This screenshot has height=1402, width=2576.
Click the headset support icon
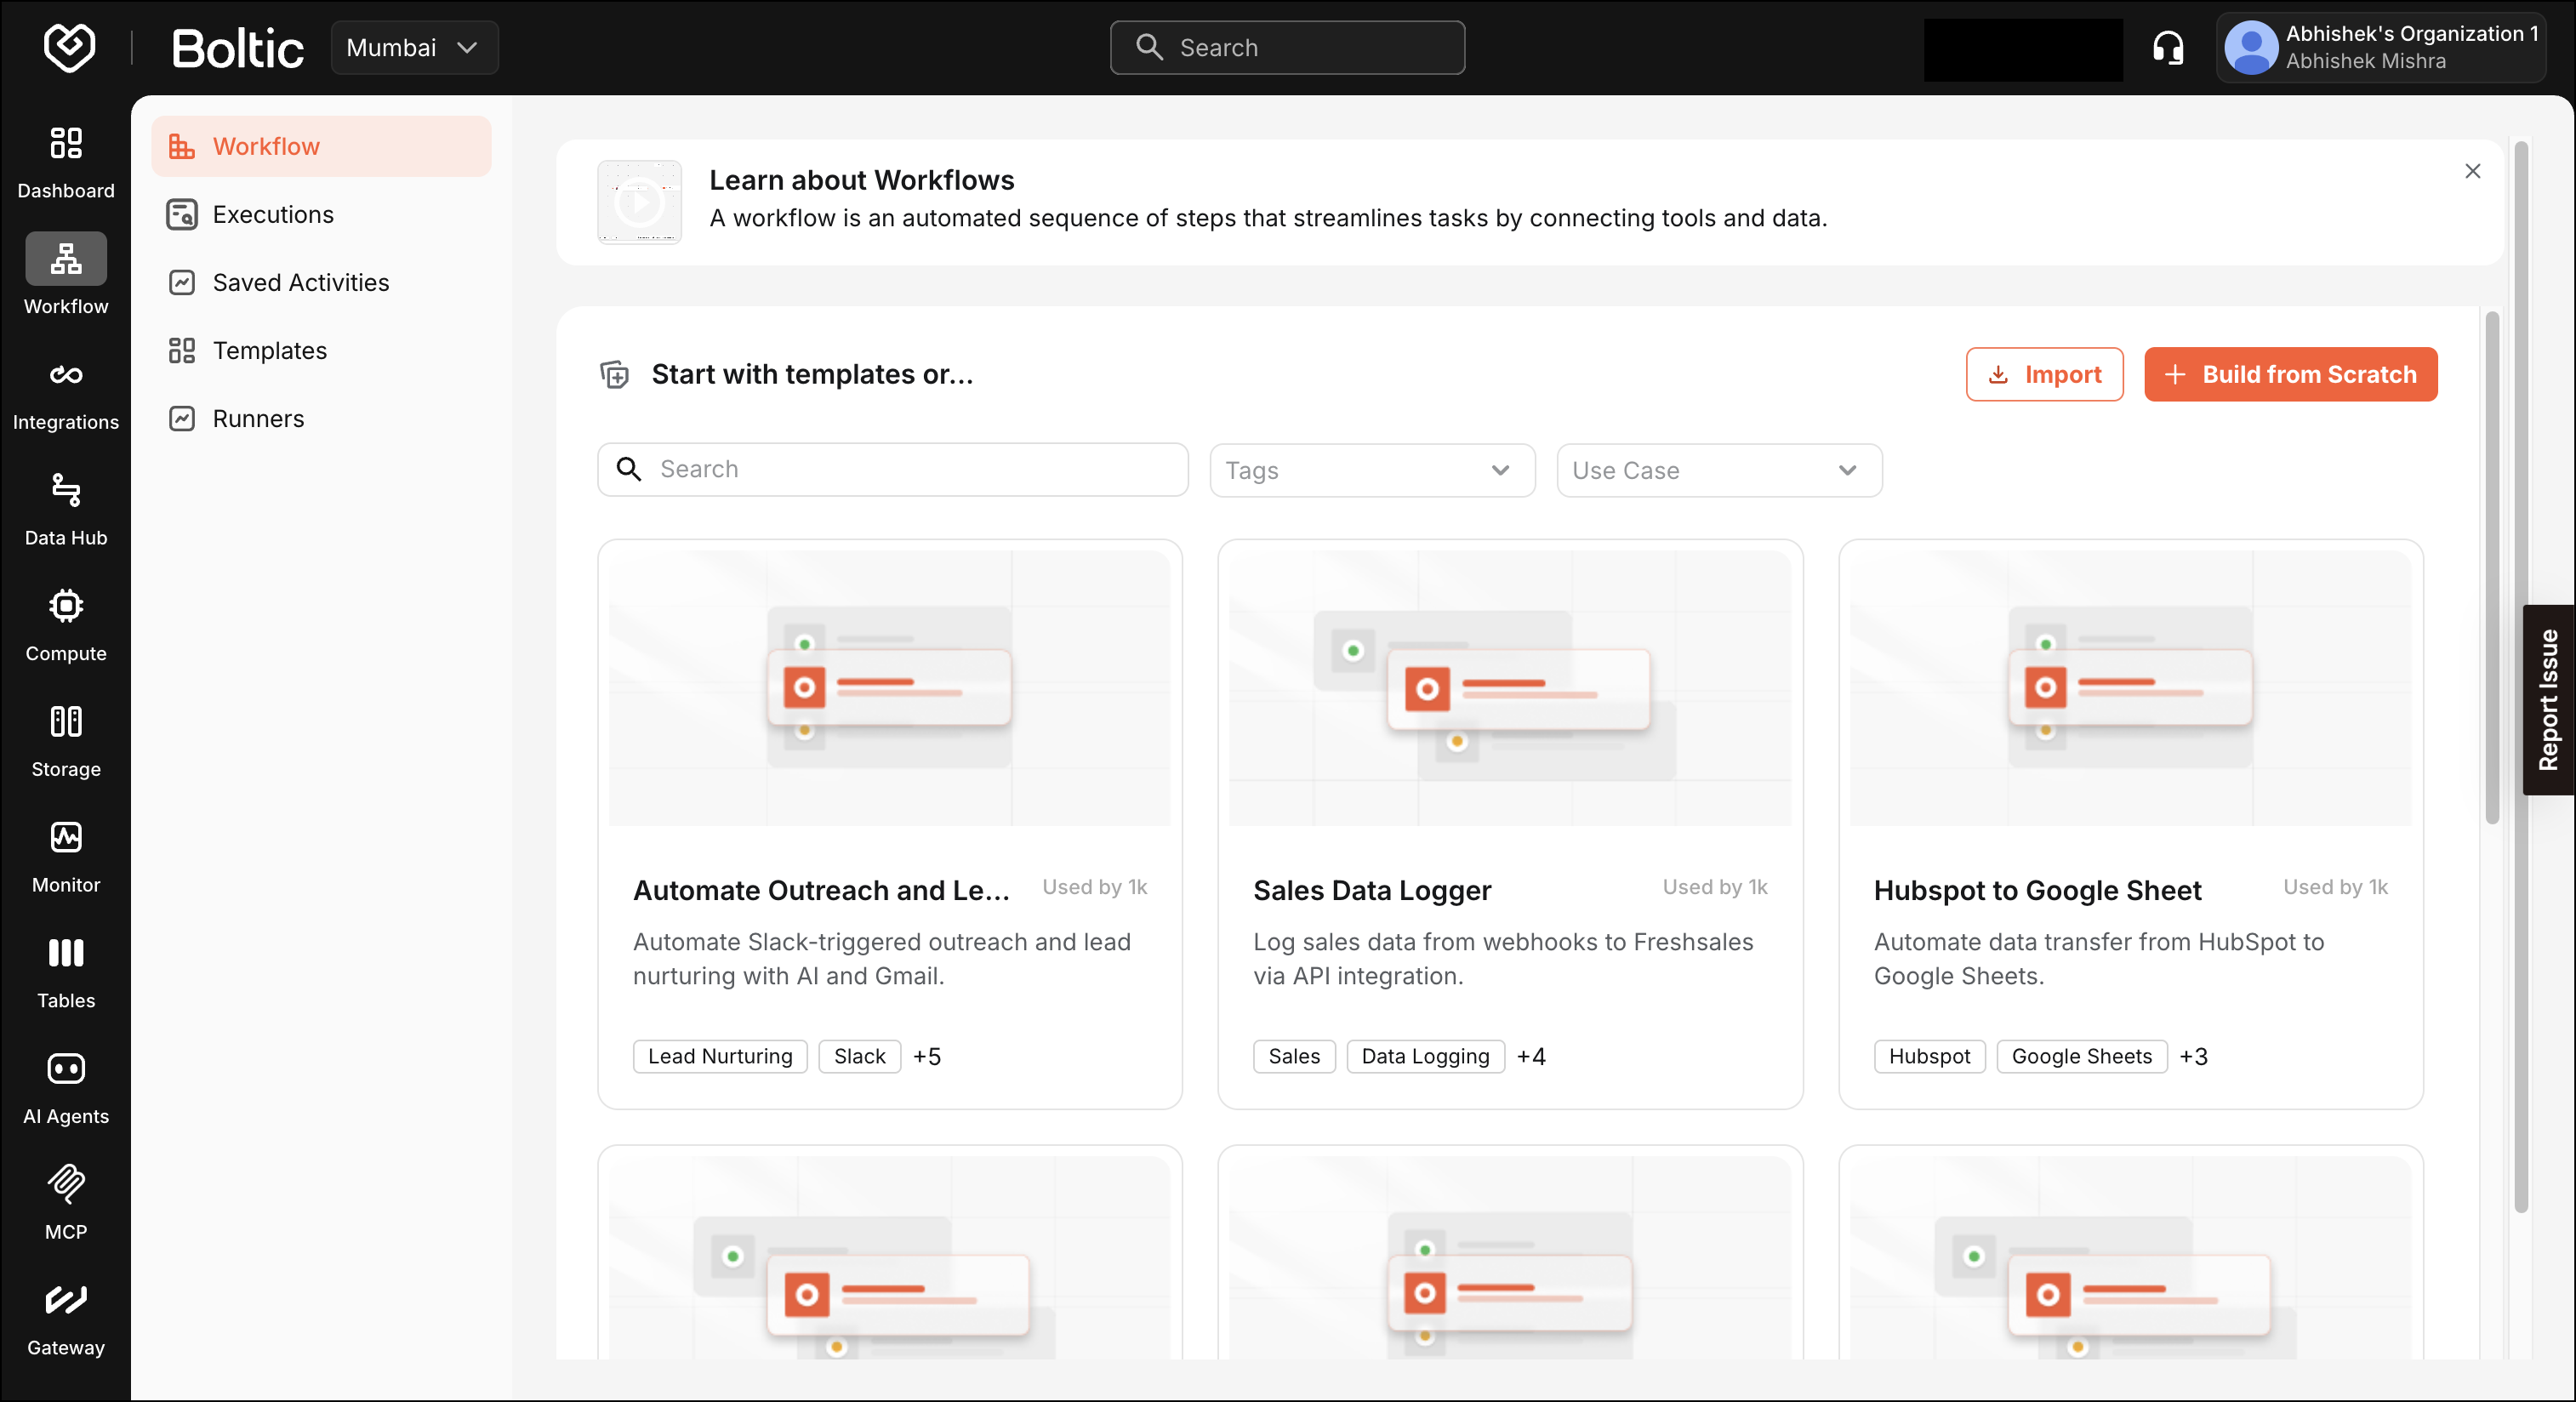2167,48
